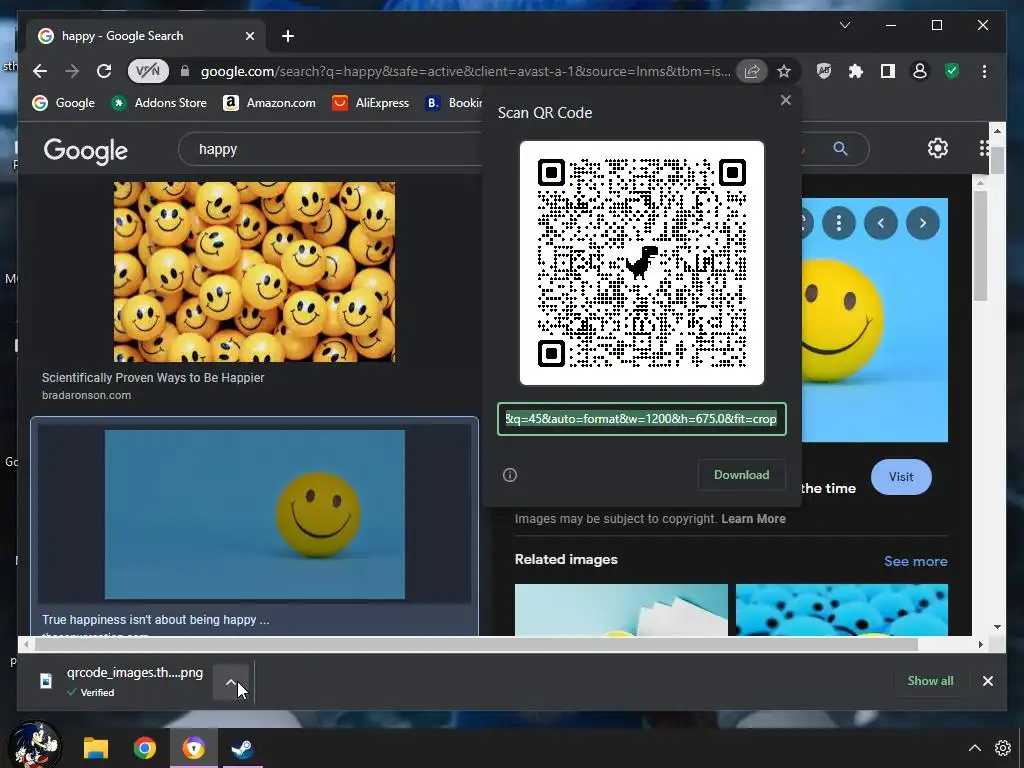Click the Visit button
The image size is (1024, 768).
pyautogui.click(x=901, y=477)
